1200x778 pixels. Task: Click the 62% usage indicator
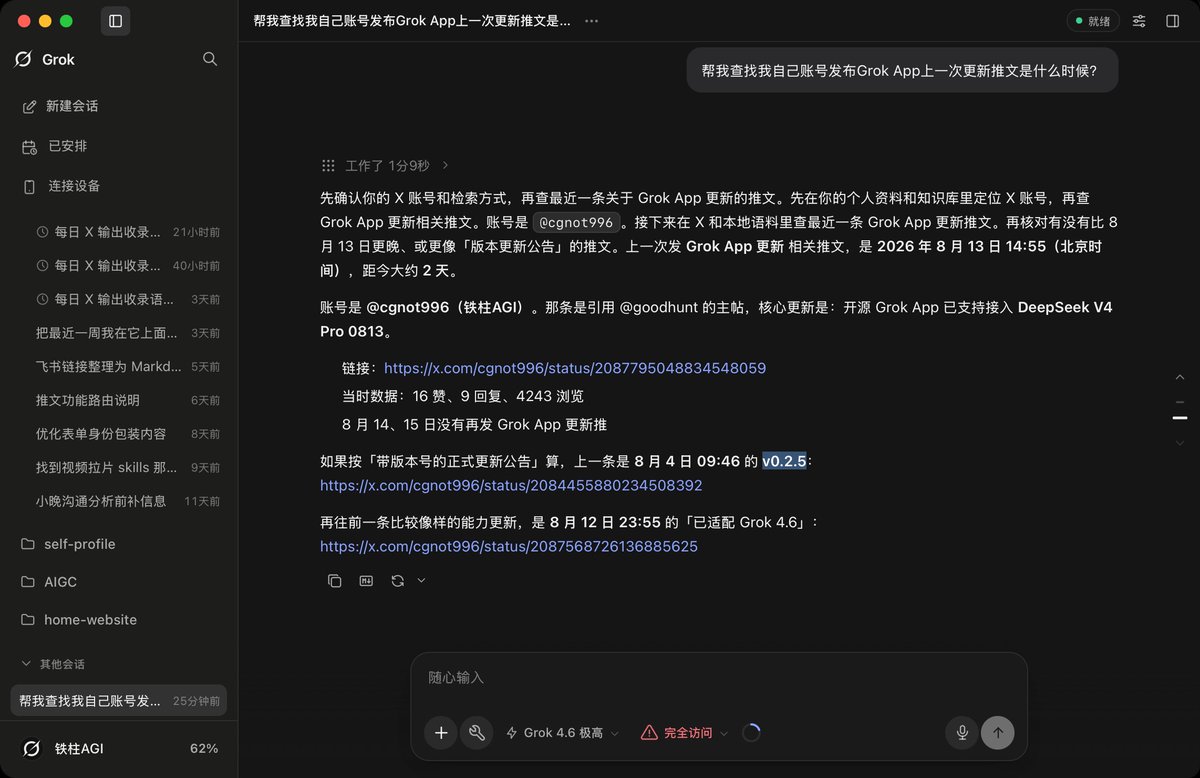point(204,748)
